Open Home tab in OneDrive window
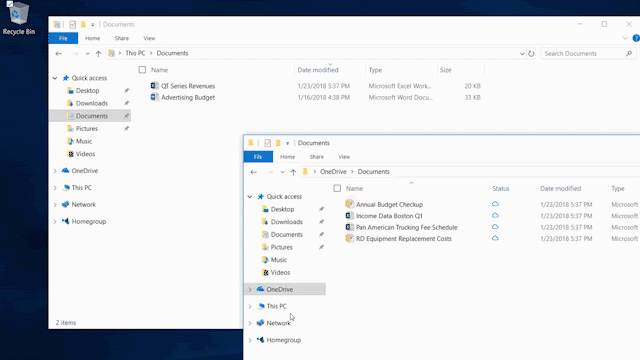The height and width of the screenshot is (360, 640). (x=287, y=156)
